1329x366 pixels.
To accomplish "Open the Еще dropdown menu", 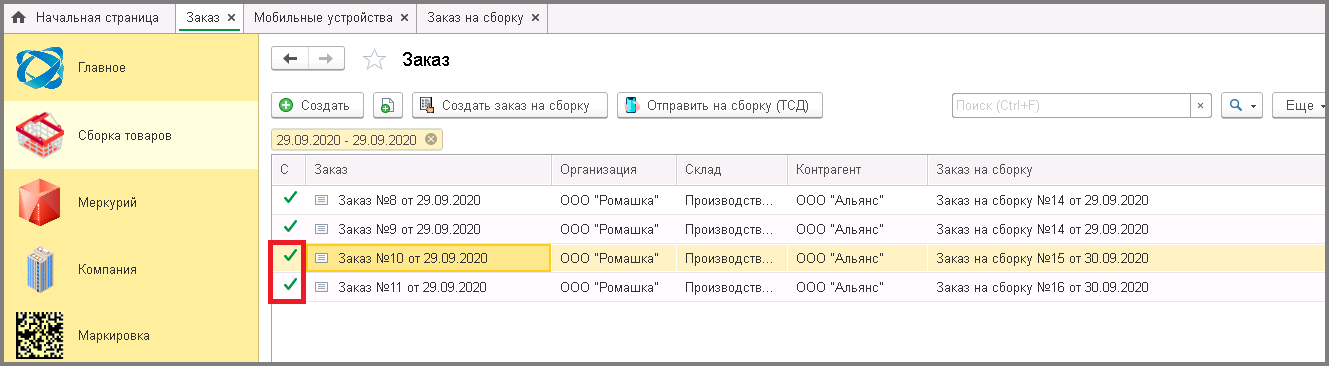I will (x=1298, y=105).
